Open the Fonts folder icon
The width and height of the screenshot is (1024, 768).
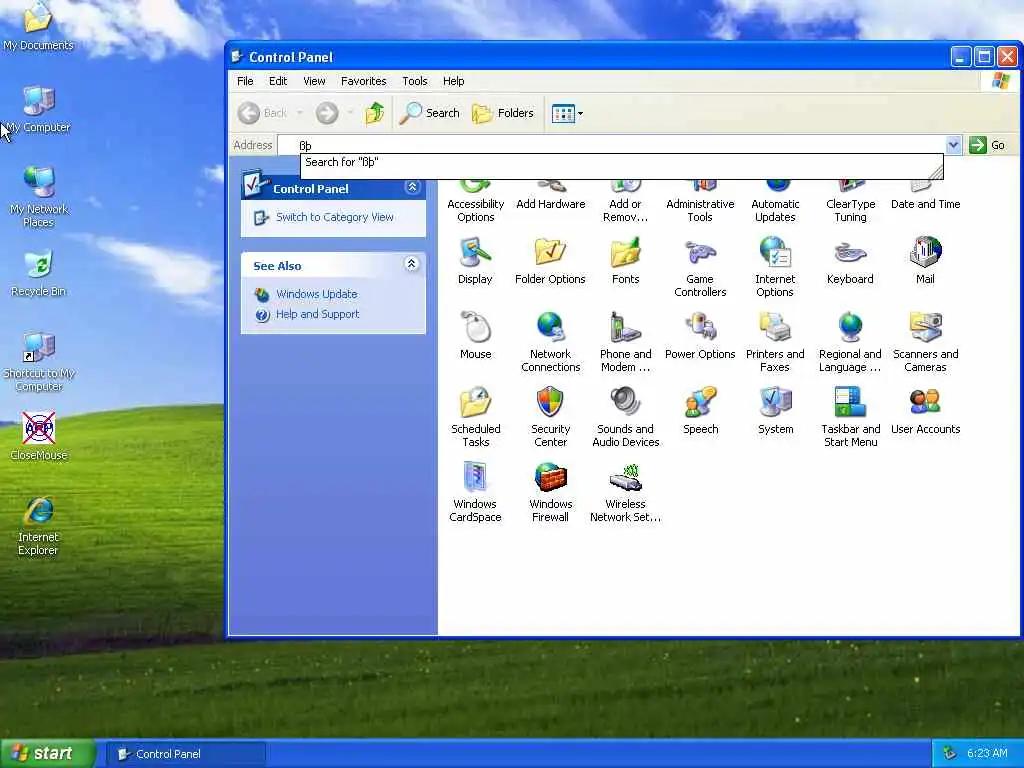coord(625,261)
